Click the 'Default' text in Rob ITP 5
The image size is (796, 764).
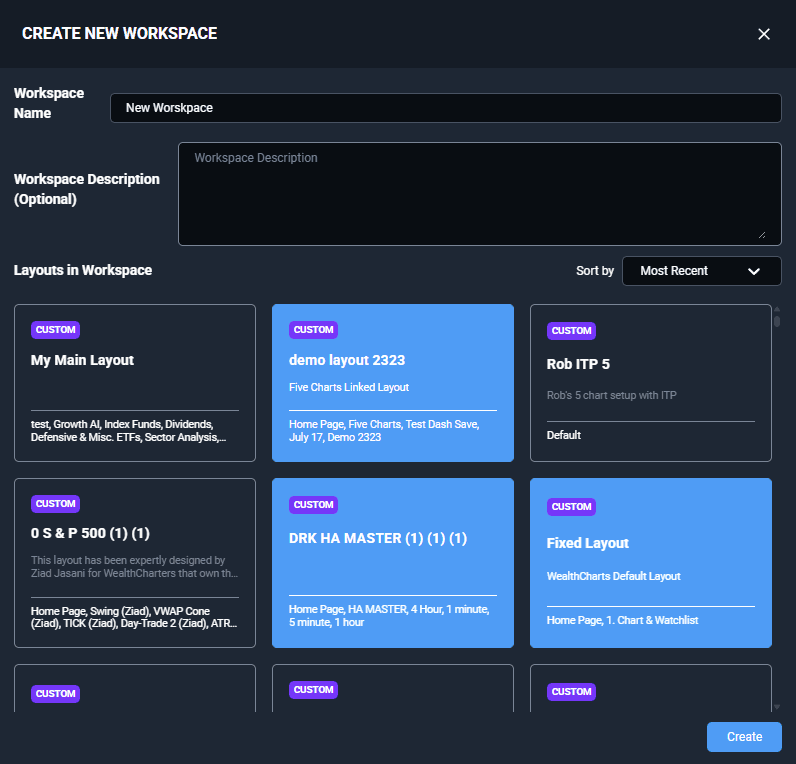[563, 435]
